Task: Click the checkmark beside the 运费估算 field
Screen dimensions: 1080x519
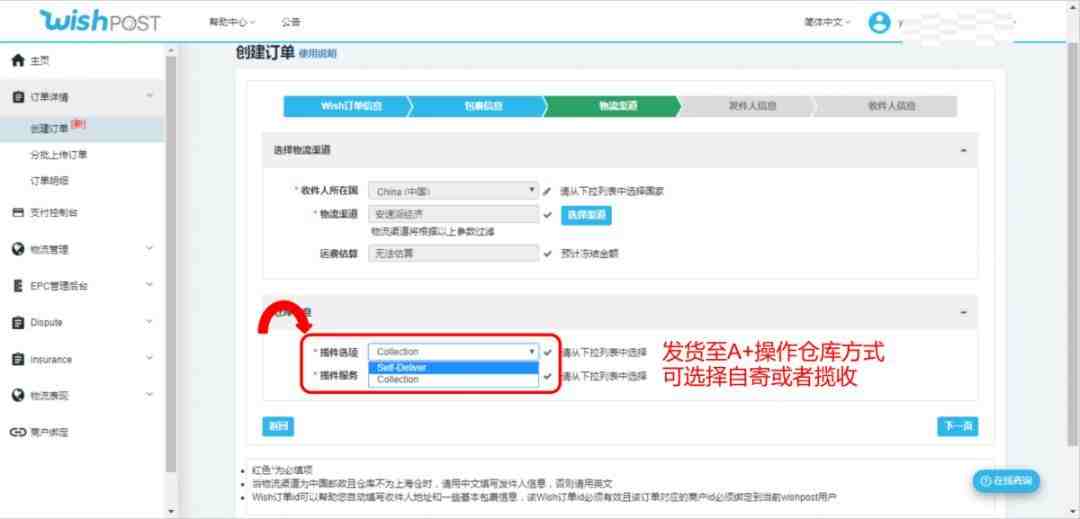Action: [548, 254]
